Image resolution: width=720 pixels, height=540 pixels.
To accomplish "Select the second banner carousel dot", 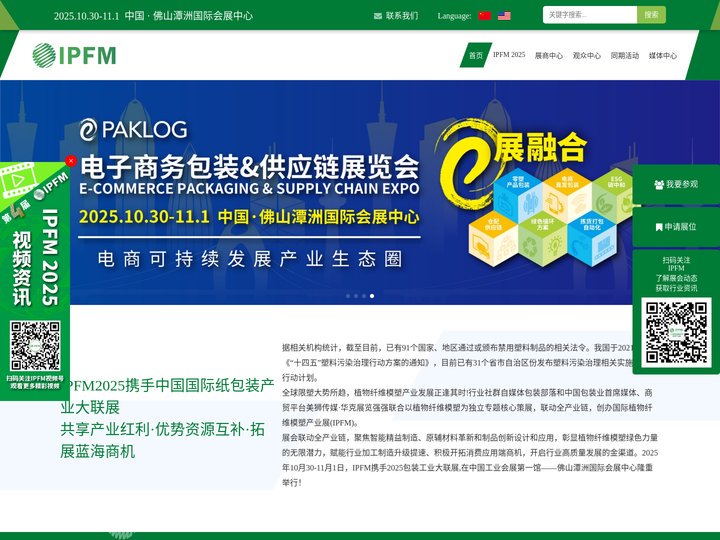I will click(x=356, y=296).
